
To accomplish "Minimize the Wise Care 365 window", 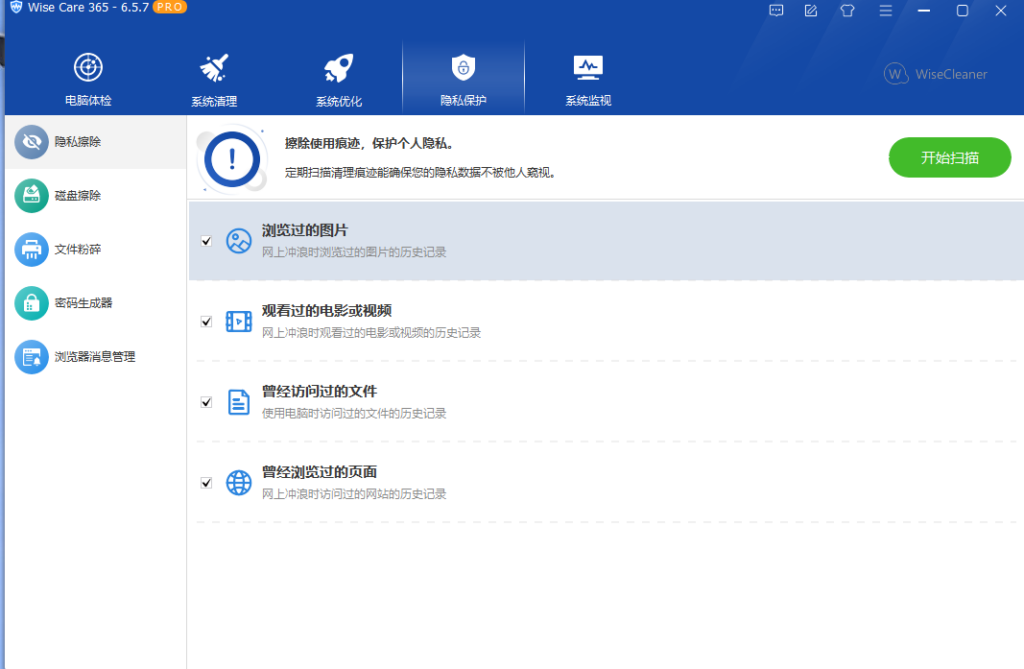I will 923,10.
